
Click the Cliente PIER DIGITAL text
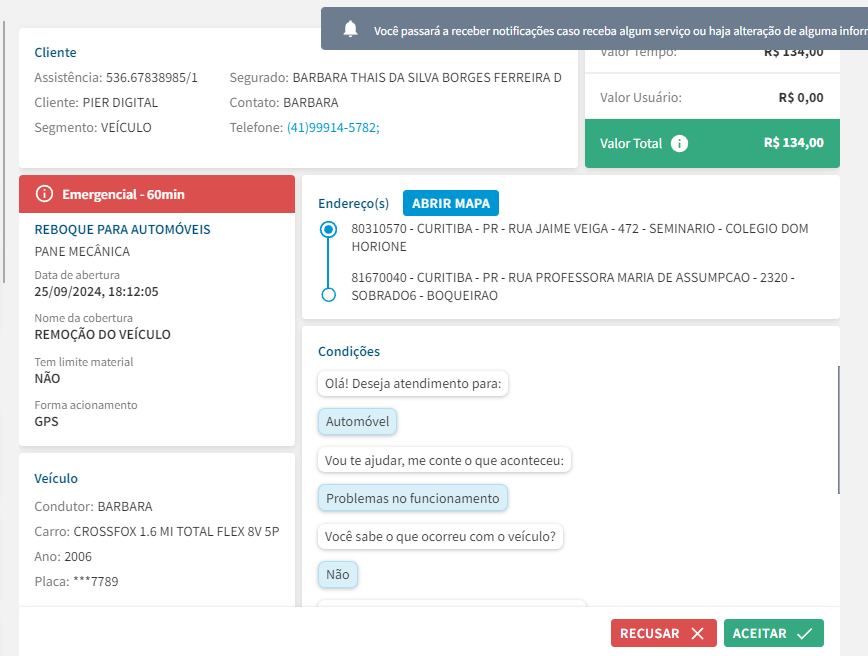click(x=96, y=102)
